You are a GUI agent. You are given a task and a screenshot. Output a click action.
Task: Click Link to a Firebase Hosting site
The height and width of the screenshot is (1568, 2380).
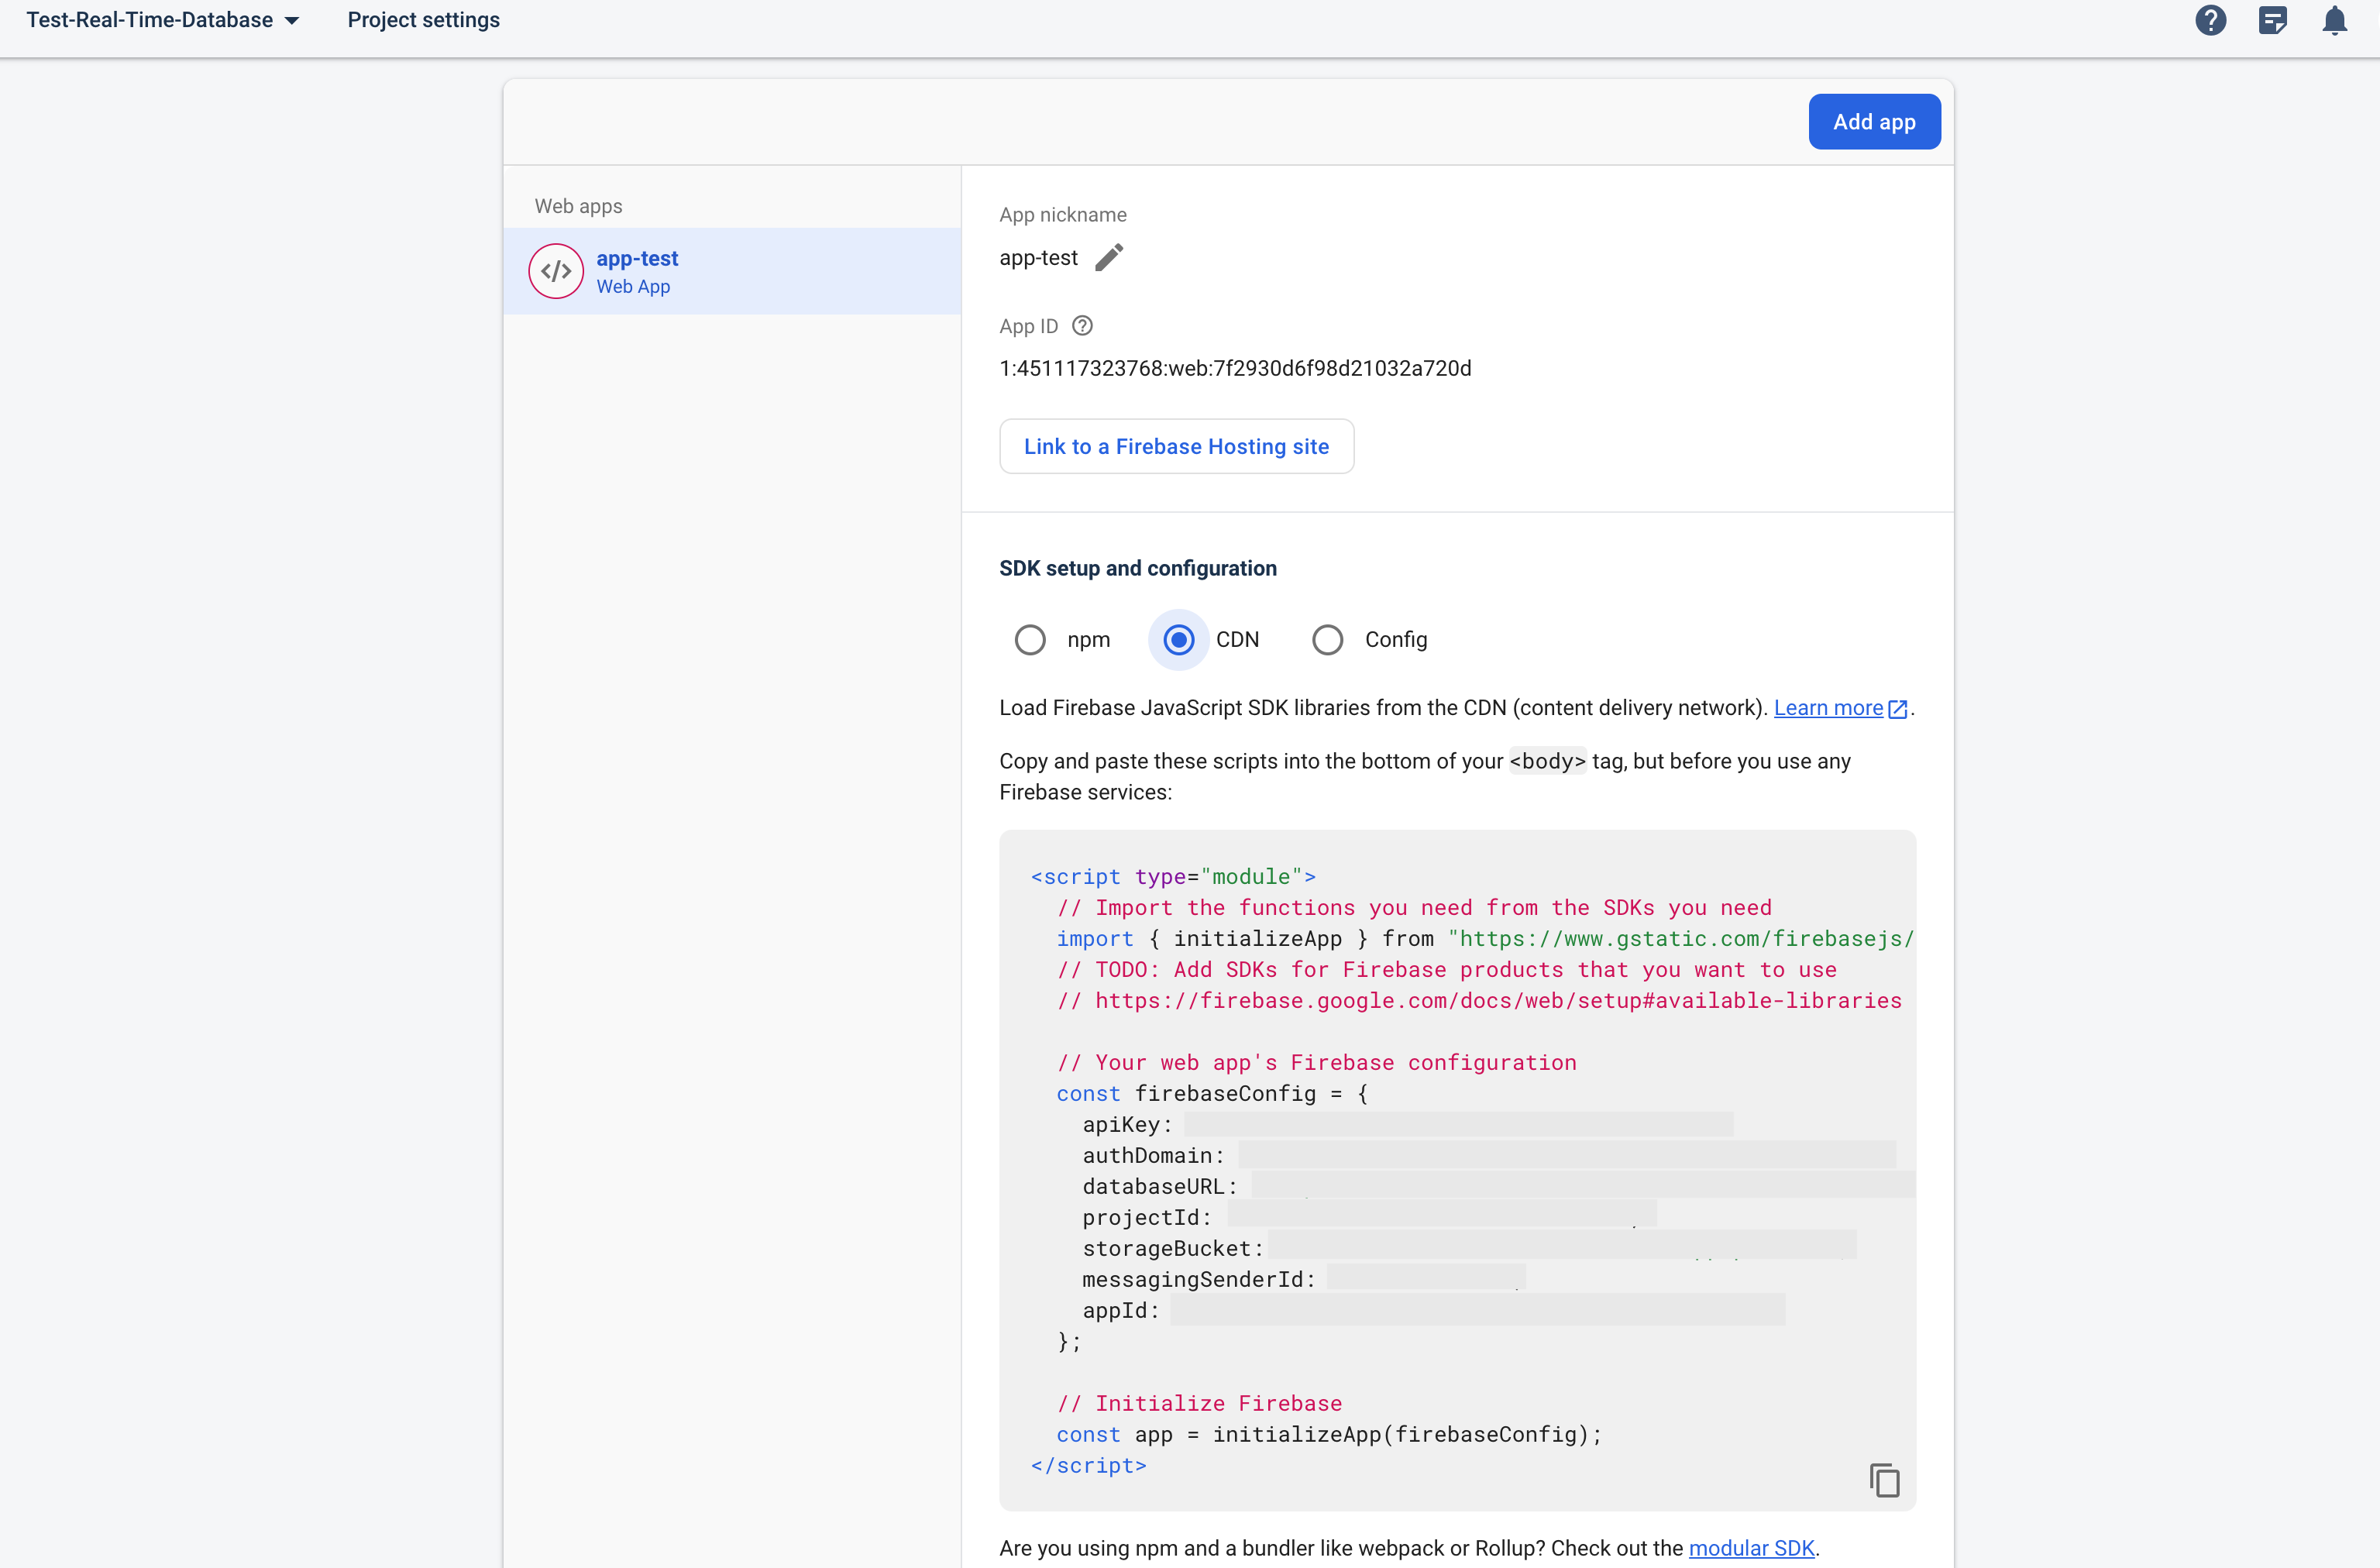(x=1176, y=446)
